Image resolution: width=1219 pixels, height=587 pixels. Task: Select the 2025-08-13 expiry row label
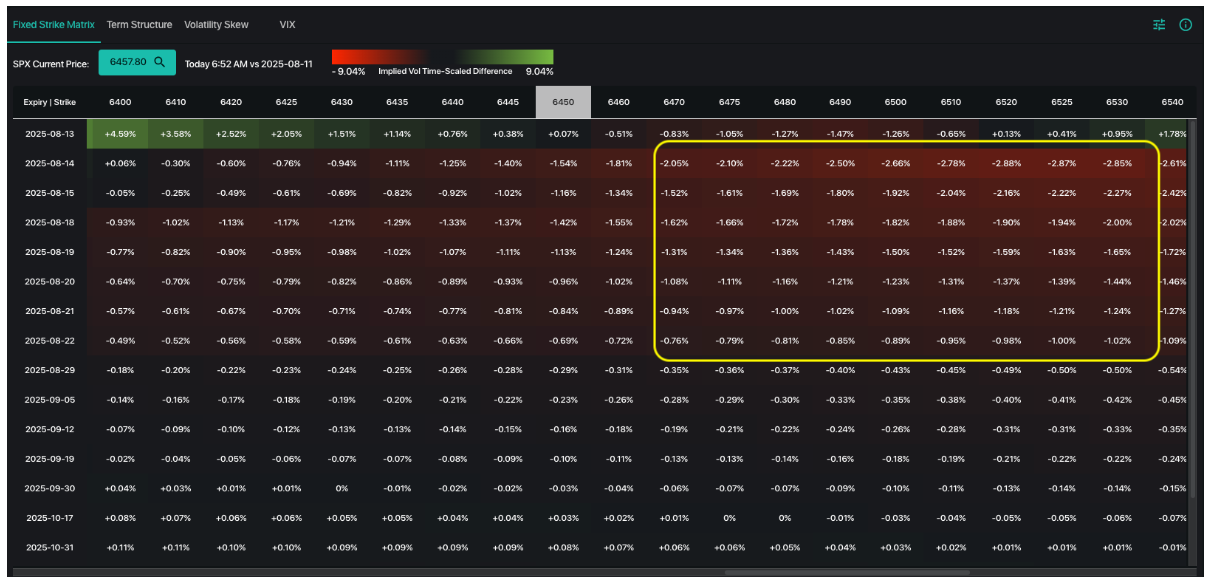click(49, 135)
